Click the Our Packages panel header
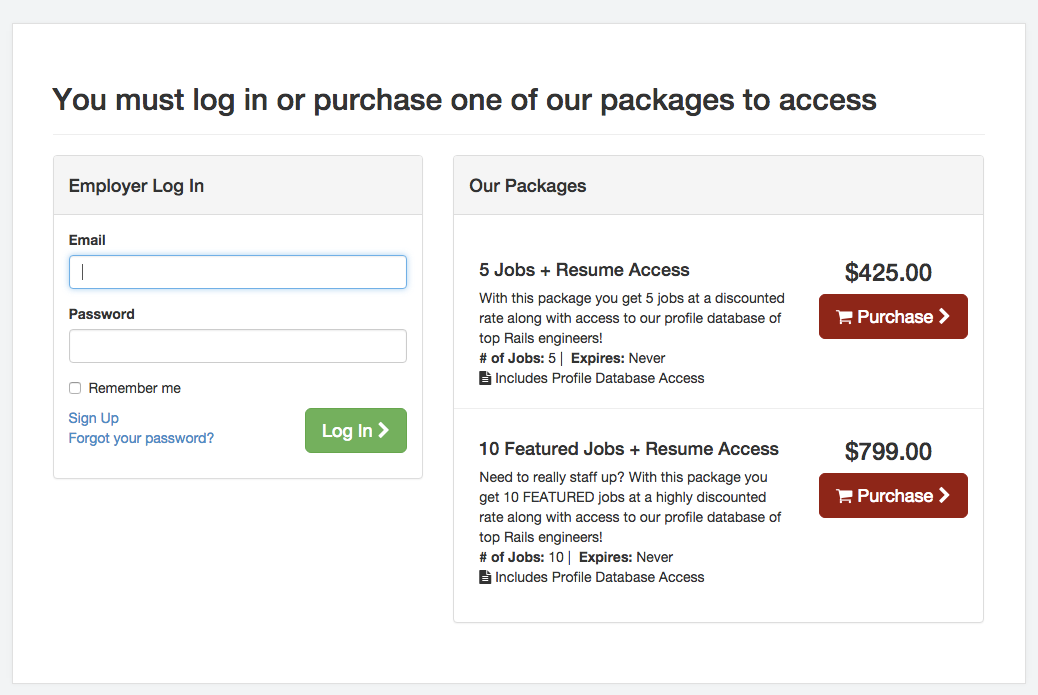Viewport: 1038px width, 695px height. click(x=527, y=186)
